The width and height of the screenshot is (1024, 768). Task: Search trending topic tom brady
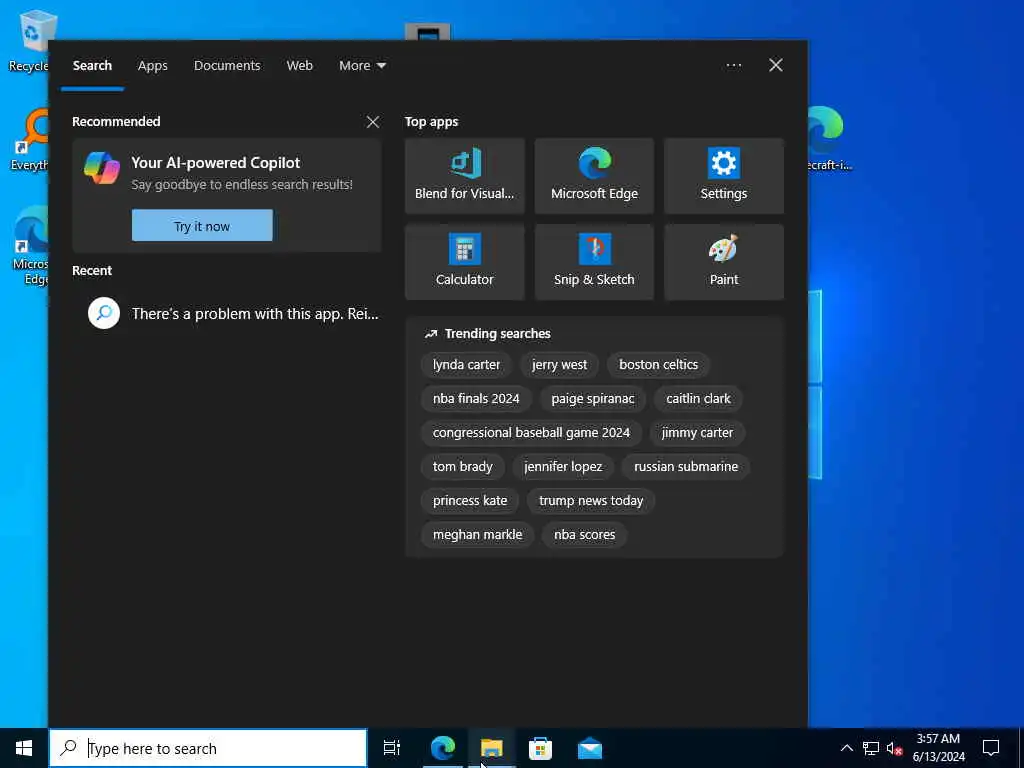click(462, 466)
